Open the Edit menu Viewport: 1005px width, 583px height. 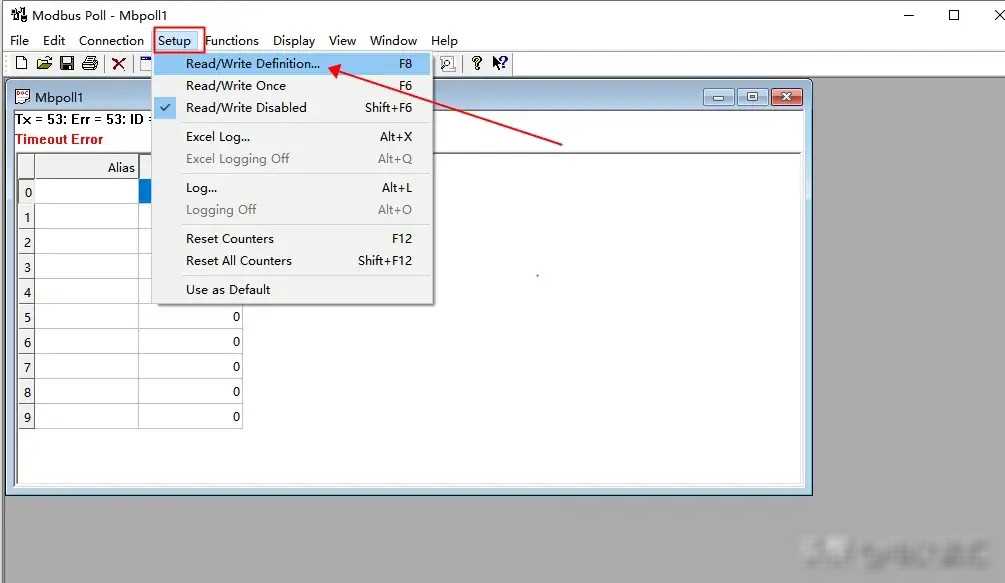coord(54,40)
